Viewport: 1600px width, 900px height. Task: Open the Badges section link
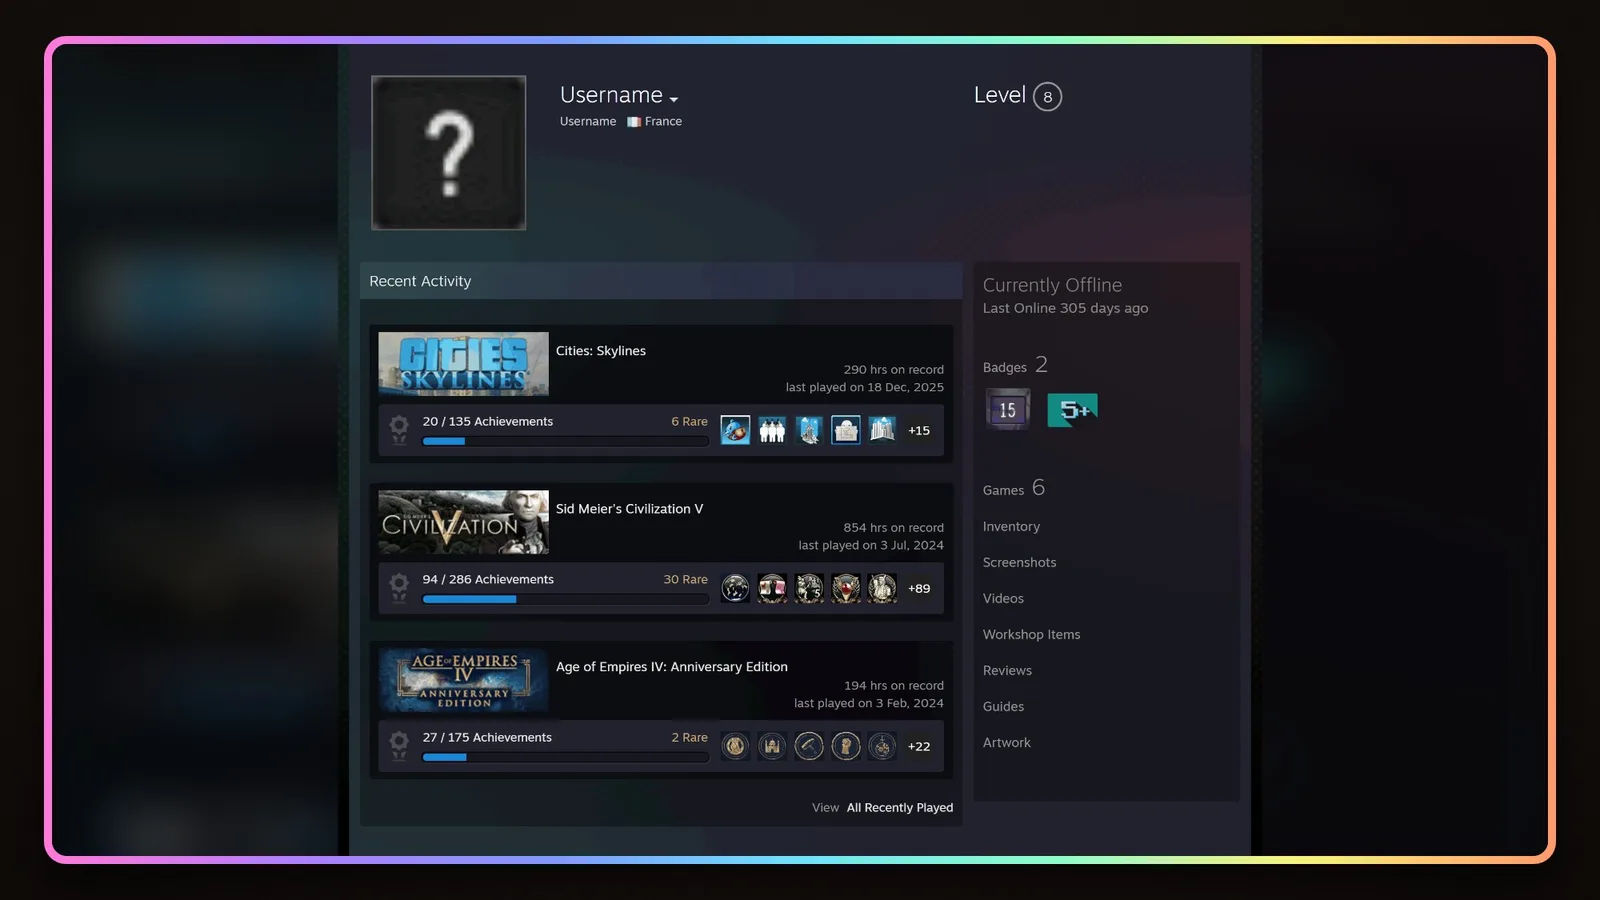tap(1015, 366)
